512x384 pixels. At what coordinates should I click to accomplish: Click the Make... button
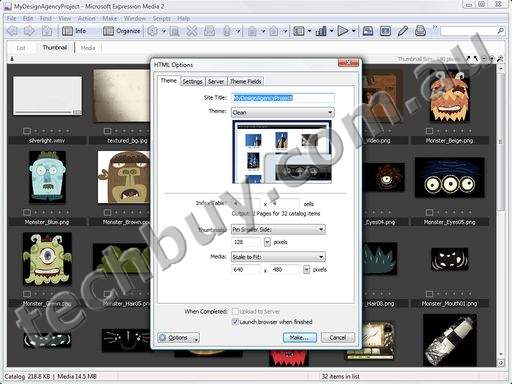[300, 338]
